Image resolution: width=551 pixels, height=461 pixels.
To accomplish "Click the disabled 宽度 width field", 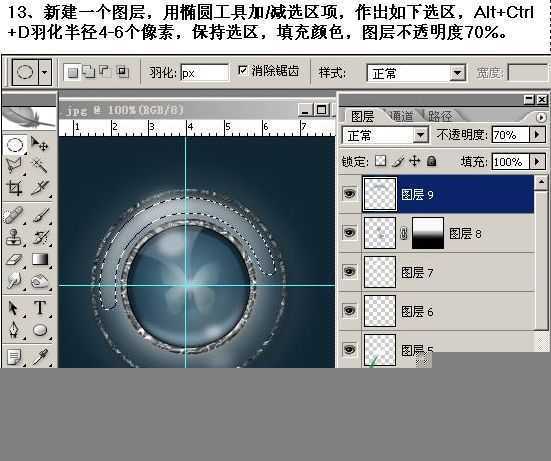I will coord(528,73).
